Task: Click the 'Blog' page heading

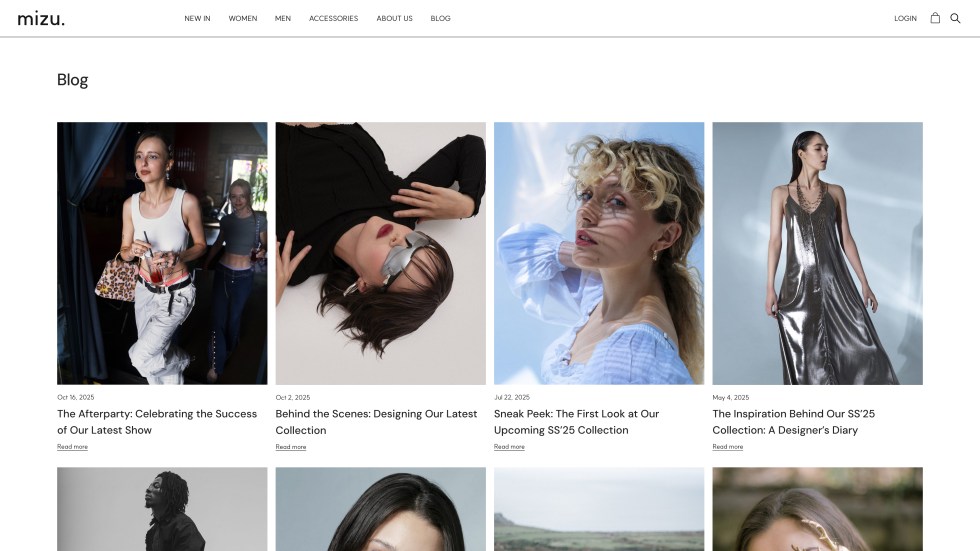Action: point(72,80)
